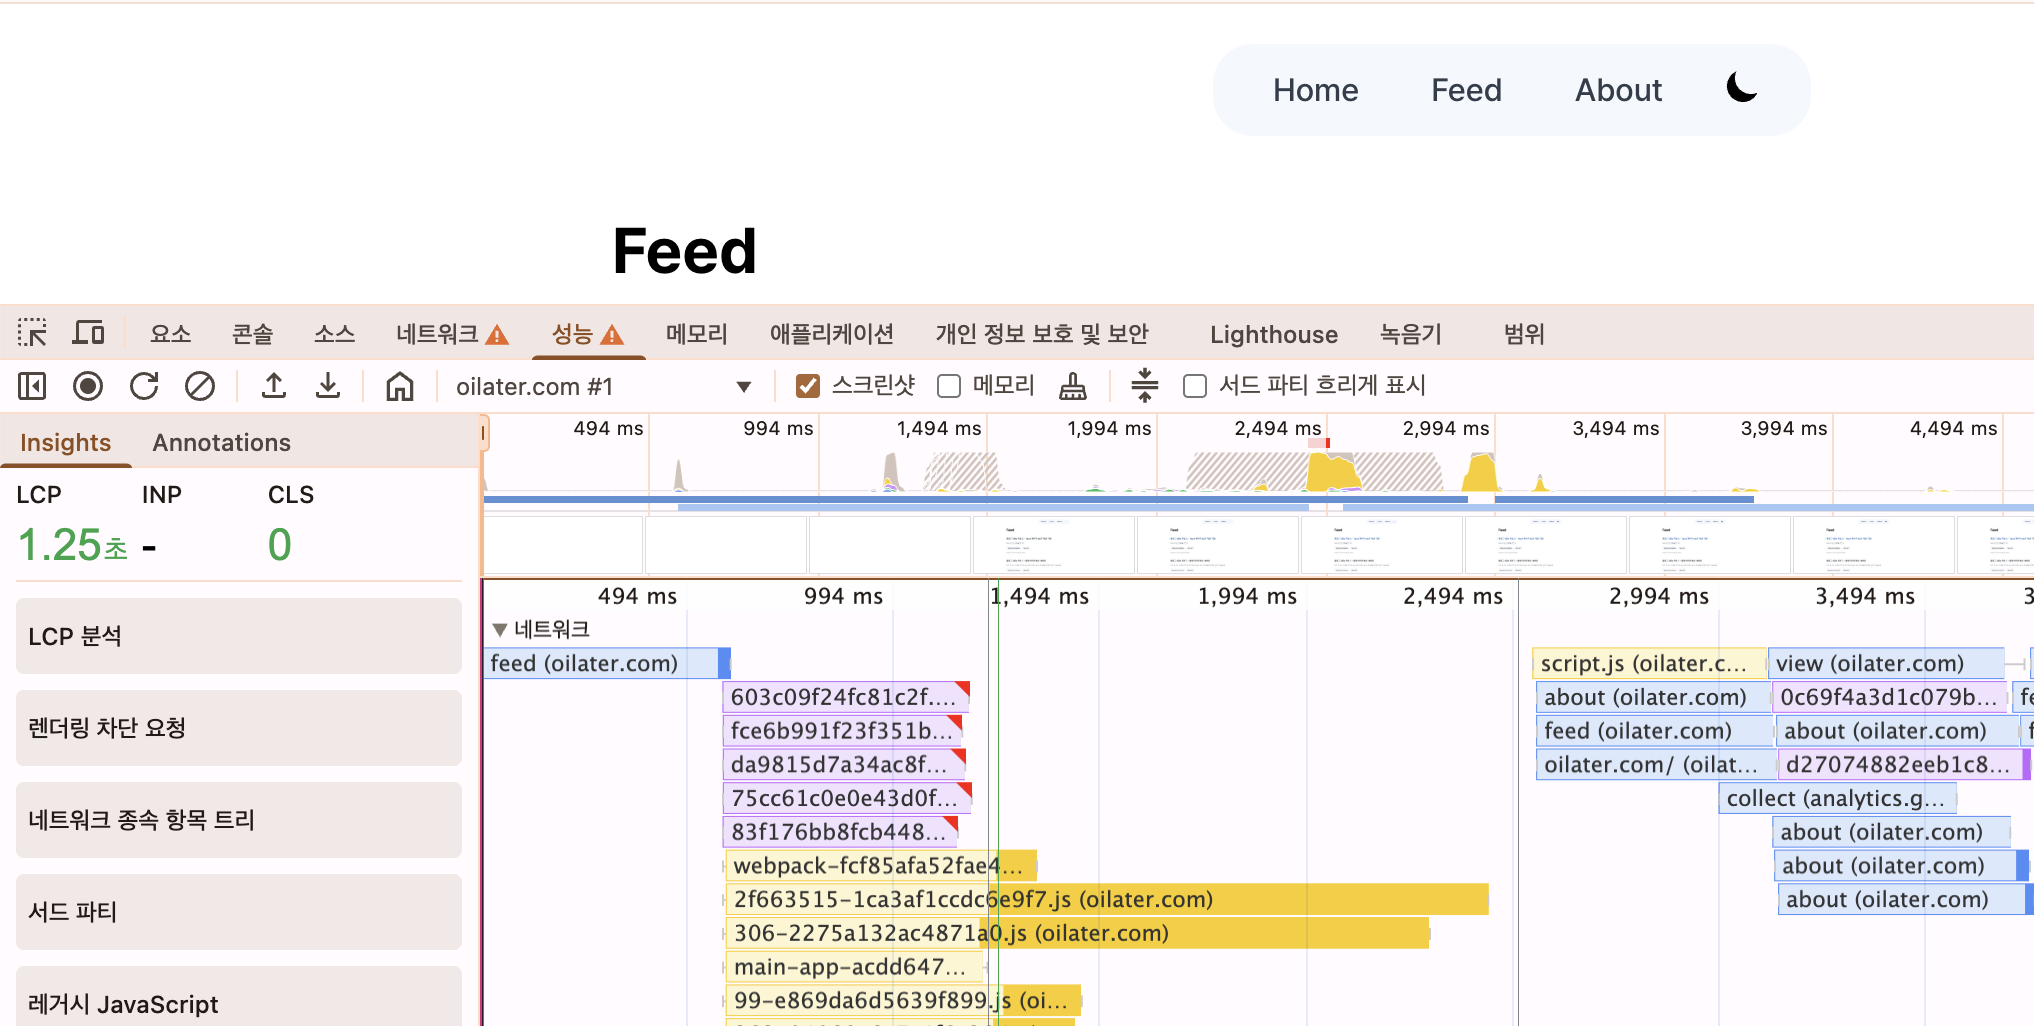2034x1026 pixels.
Task: Select the 2f663515-1ca3af1ccdc6e9f7.js request
Action: pyautogui.click(x=1107, y=900)
